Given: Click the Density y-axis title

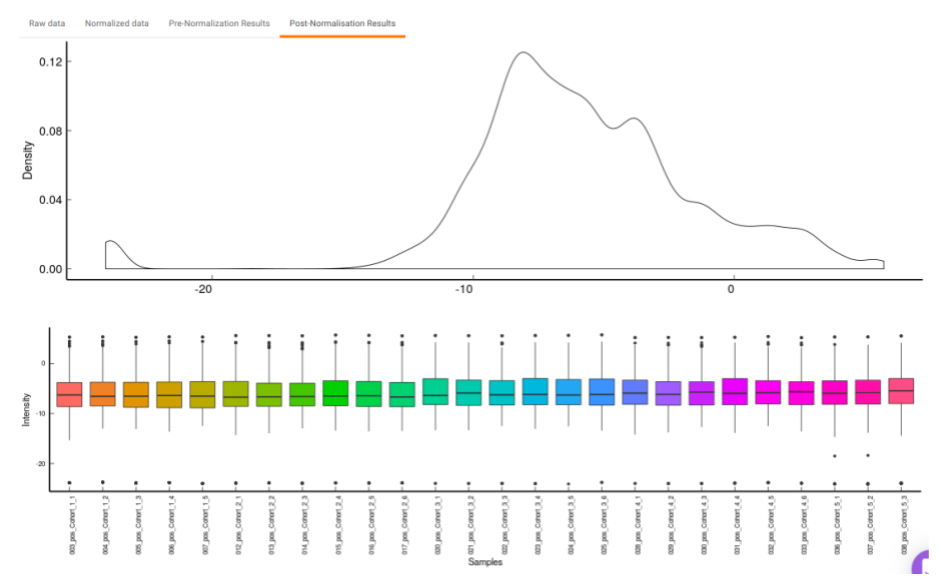Looking at the screenshot, I should click(x=28, y=160).
